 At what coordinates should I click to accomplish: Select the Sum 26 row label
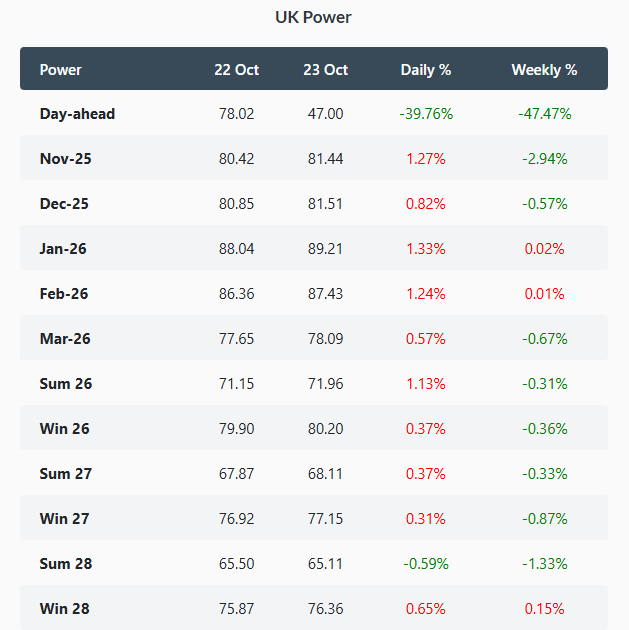point(66,384)
